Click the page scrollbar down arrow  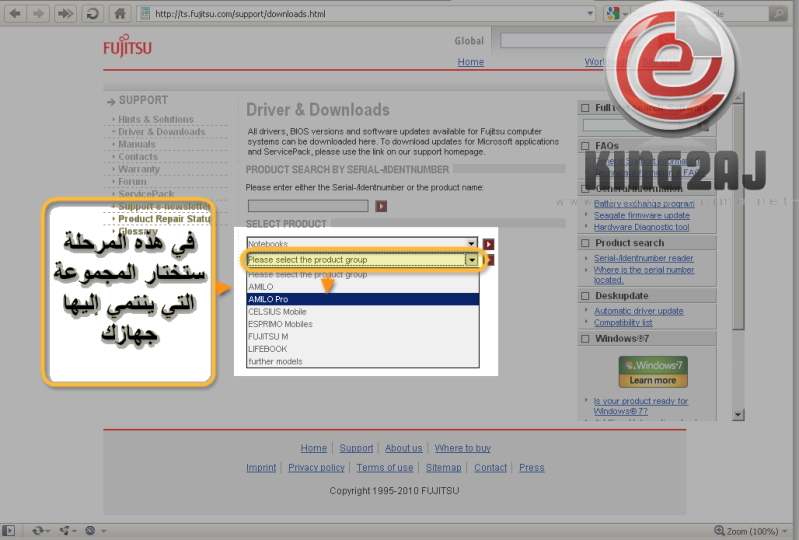(x=738, y=414)
